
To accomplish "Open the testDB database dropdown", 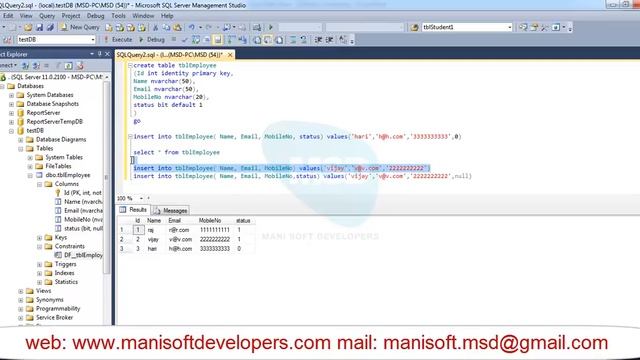I will pyautogui.click(x=93, y=40).
